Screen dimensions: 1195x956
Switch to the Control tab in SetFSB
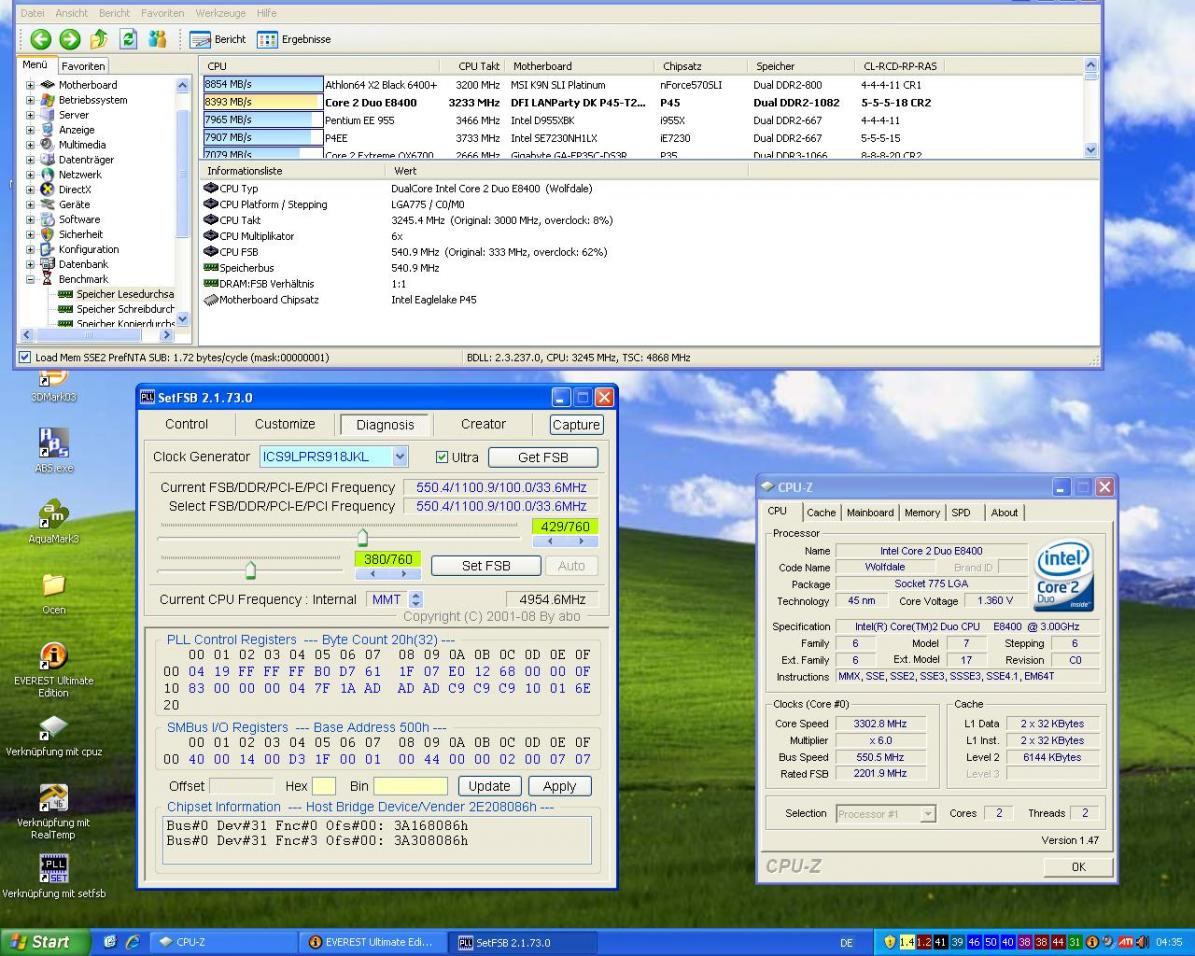(186, 424)
